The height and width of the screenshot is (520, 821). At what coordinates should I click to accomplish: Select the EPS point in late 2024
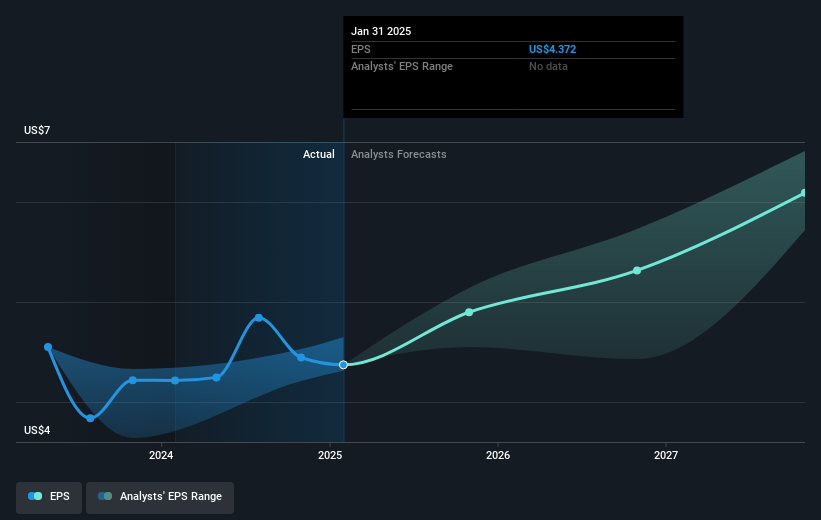pos(301,358)
